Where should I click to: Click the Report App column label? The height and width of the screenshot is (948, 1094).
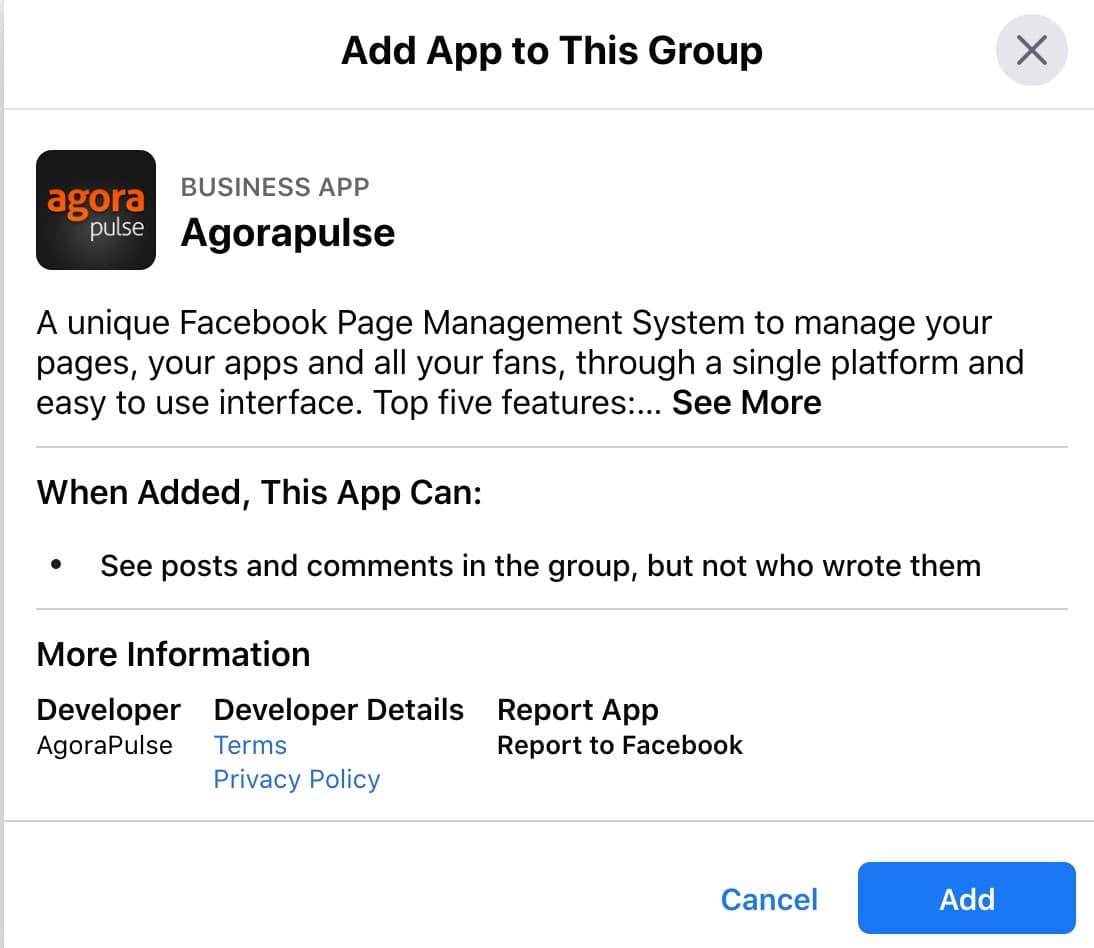tap(577, 710)
